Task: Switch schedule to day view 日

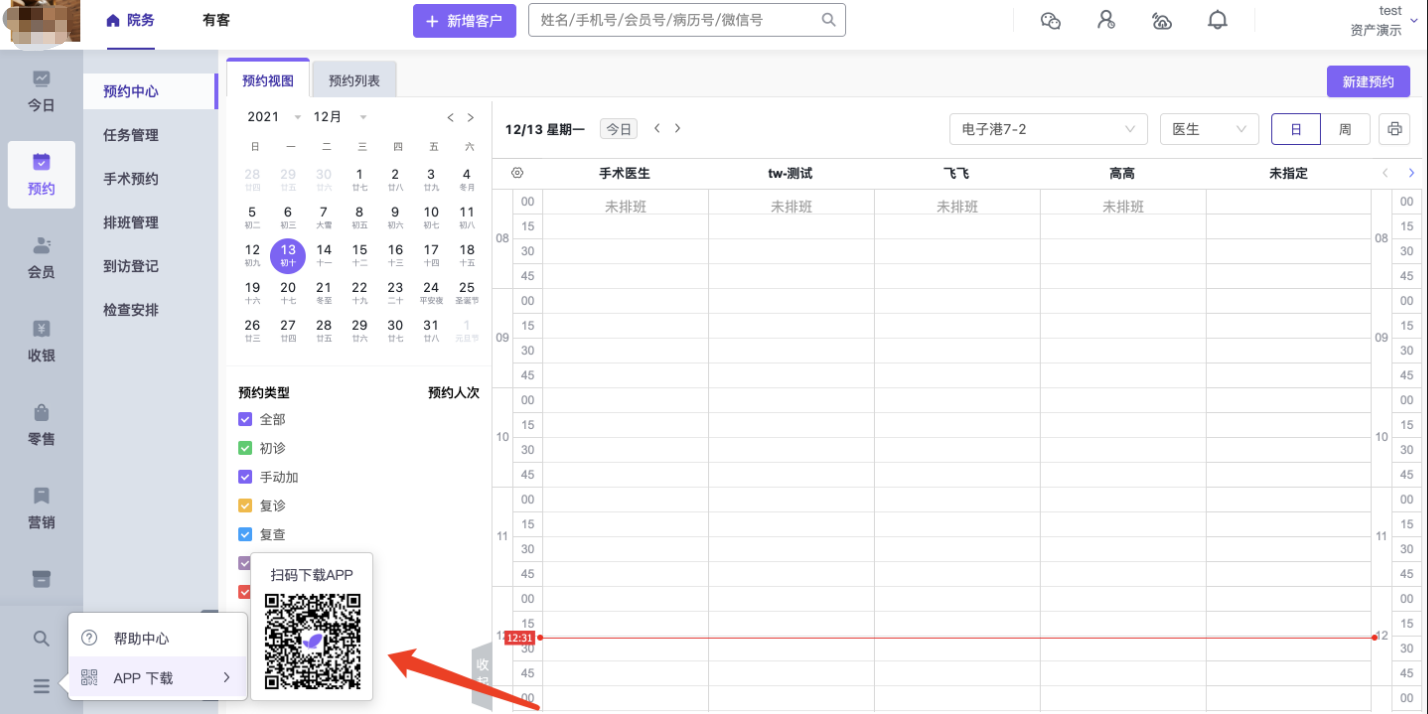Action: pyautogui.click(x=1296, y=129)
